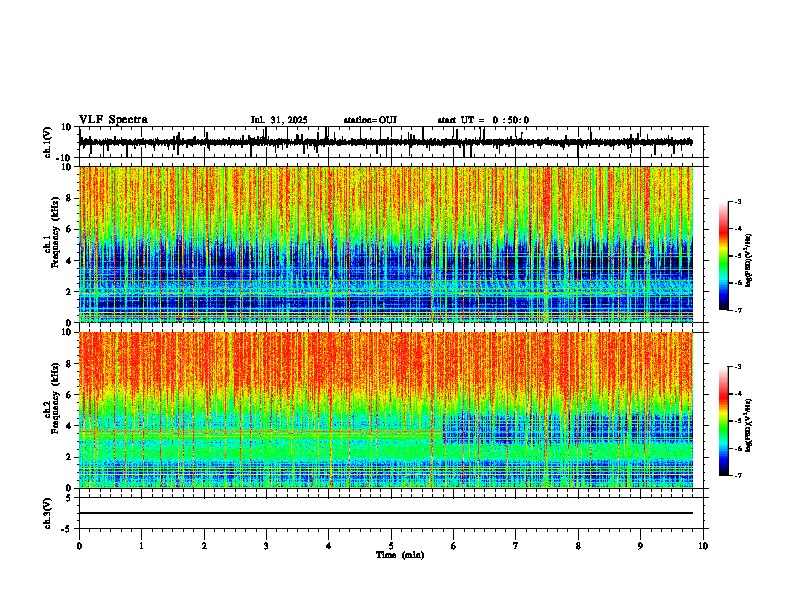Click time axis tick label "8"
The width and height of the screenshot is (792, 612).
(x=578, y=546)
